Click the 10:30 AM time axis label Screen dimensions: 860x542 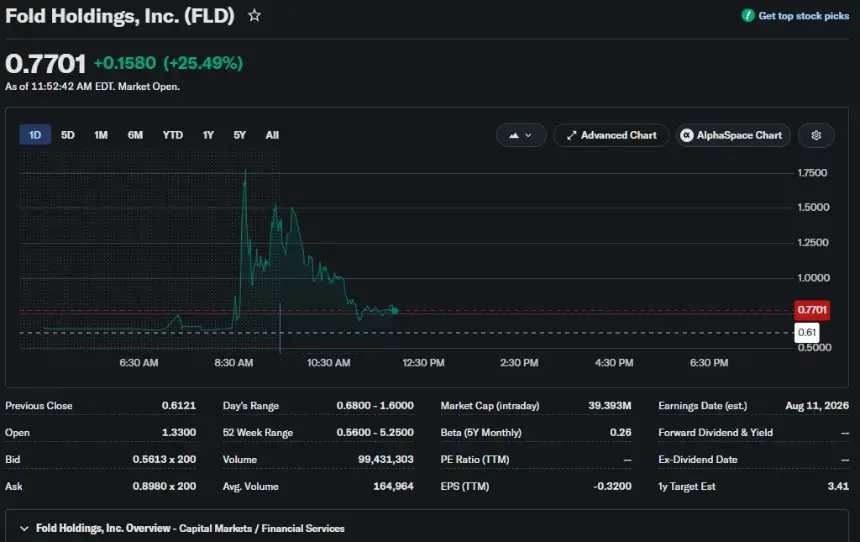point(329,363)
